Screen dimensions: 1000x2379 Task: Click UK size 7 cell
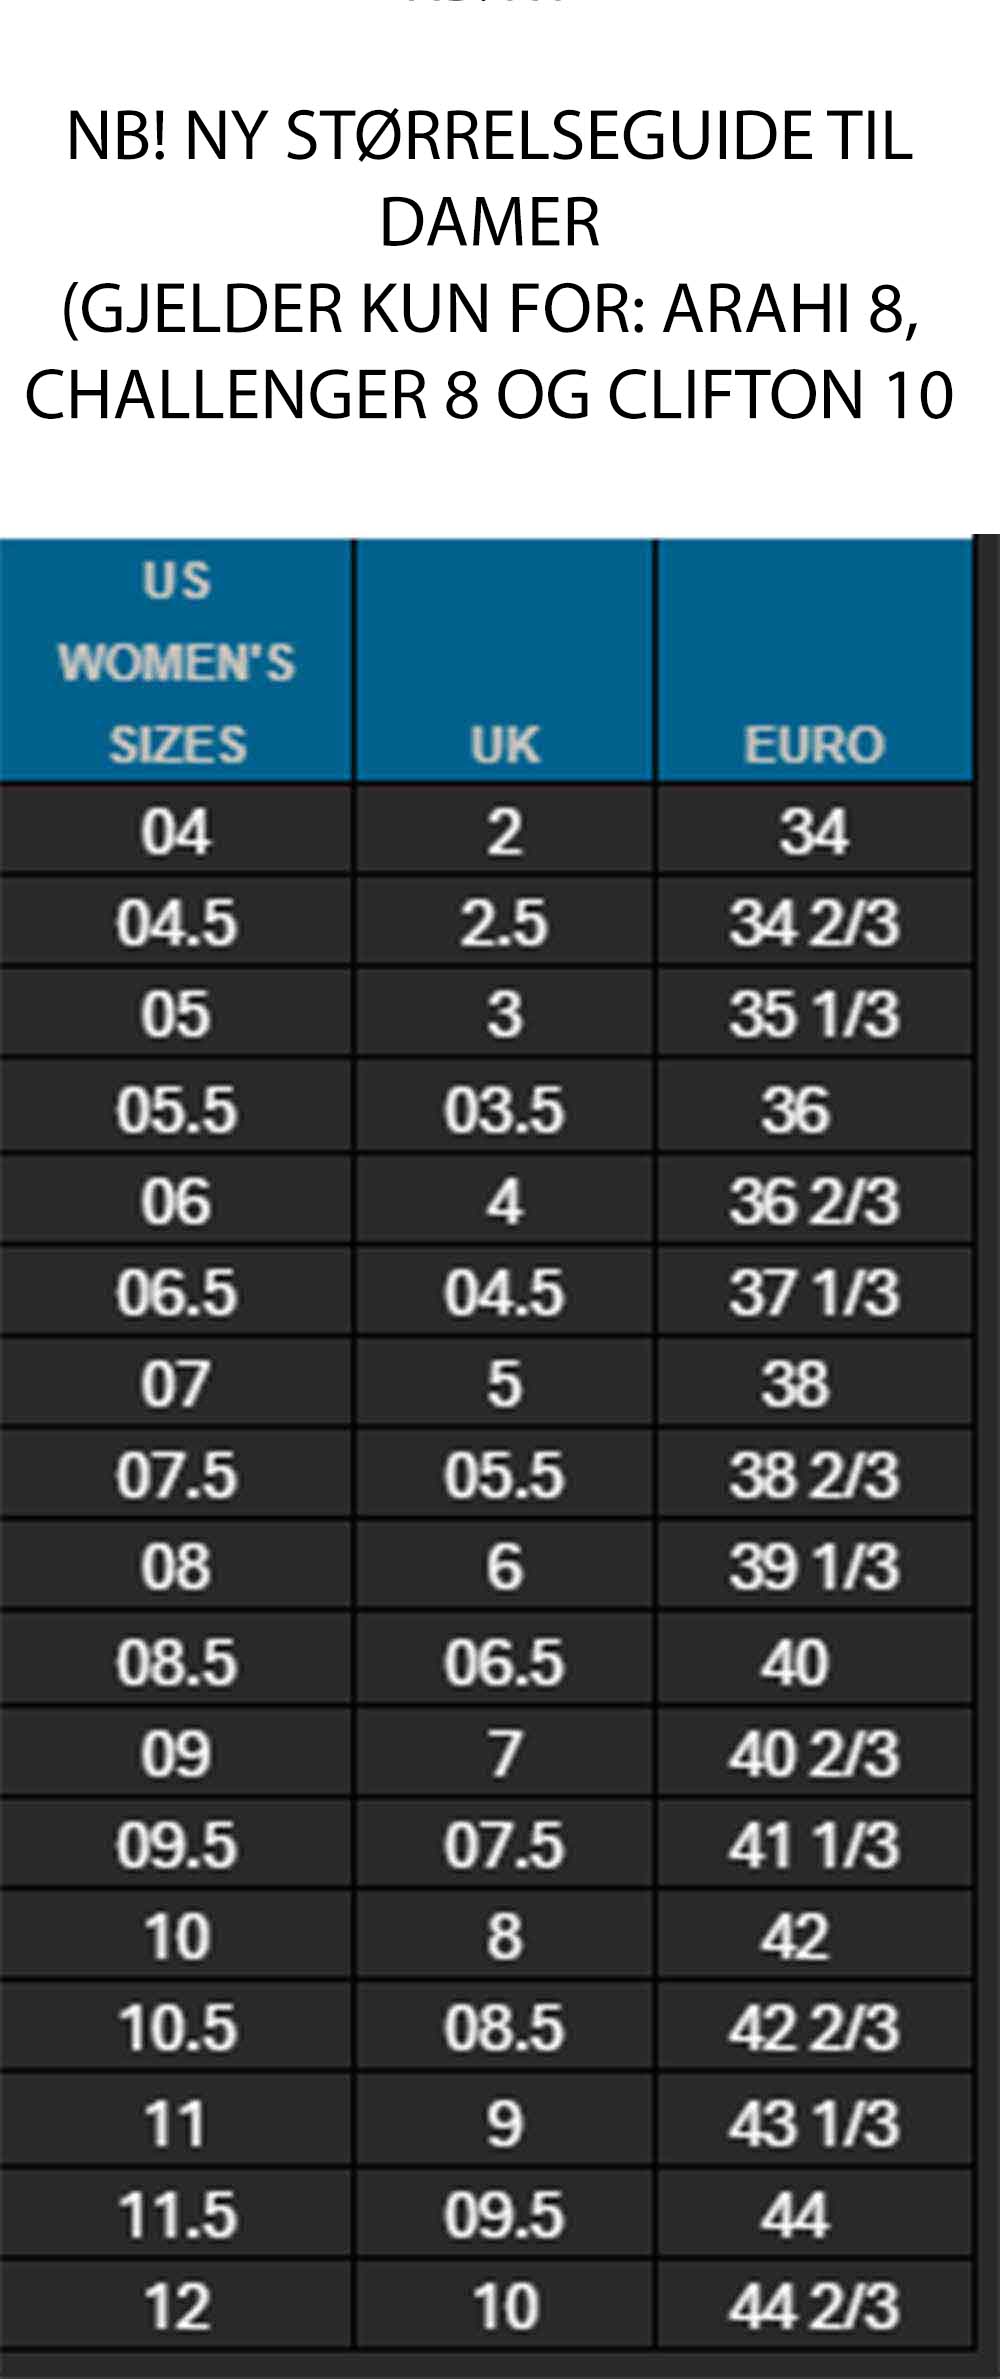(x=505, y=1753)
